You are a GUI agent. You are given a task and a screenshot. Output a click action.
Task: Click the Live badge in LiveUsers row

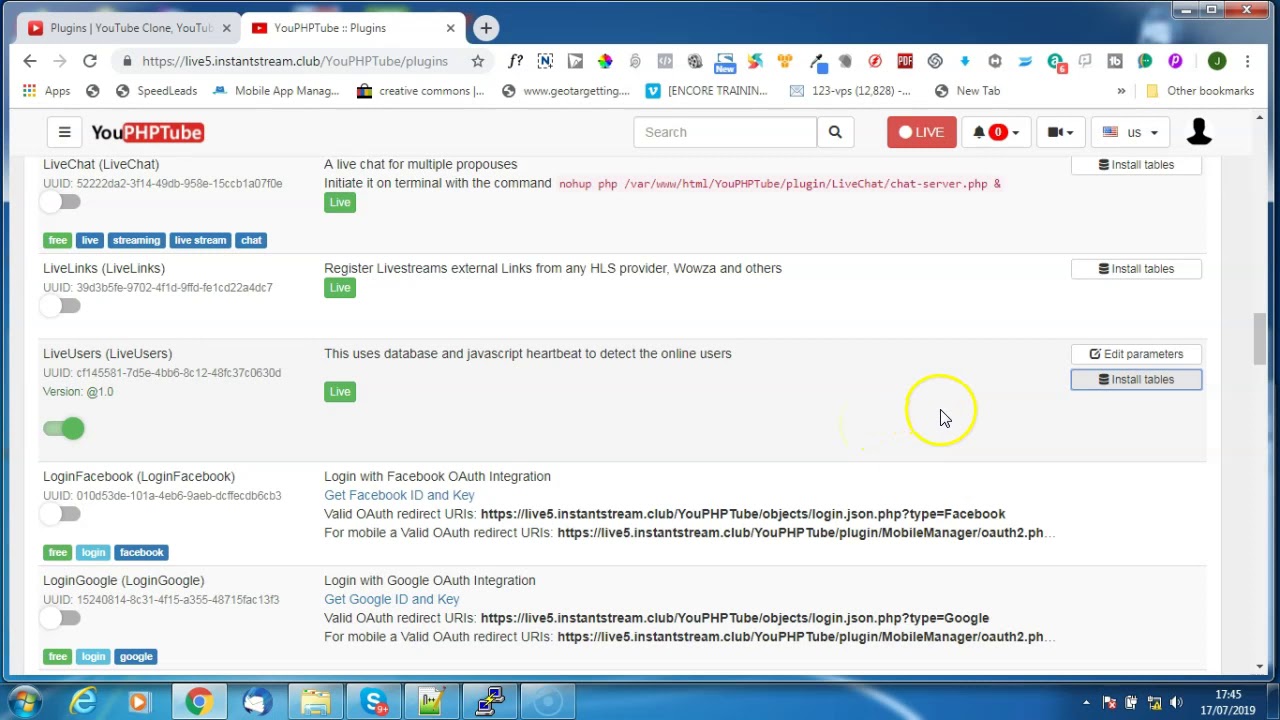point(340,392)
